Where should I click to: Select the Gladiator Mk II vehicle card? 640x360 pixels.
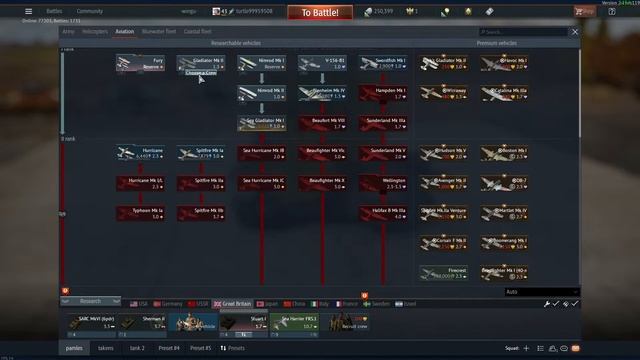(201, 63)
